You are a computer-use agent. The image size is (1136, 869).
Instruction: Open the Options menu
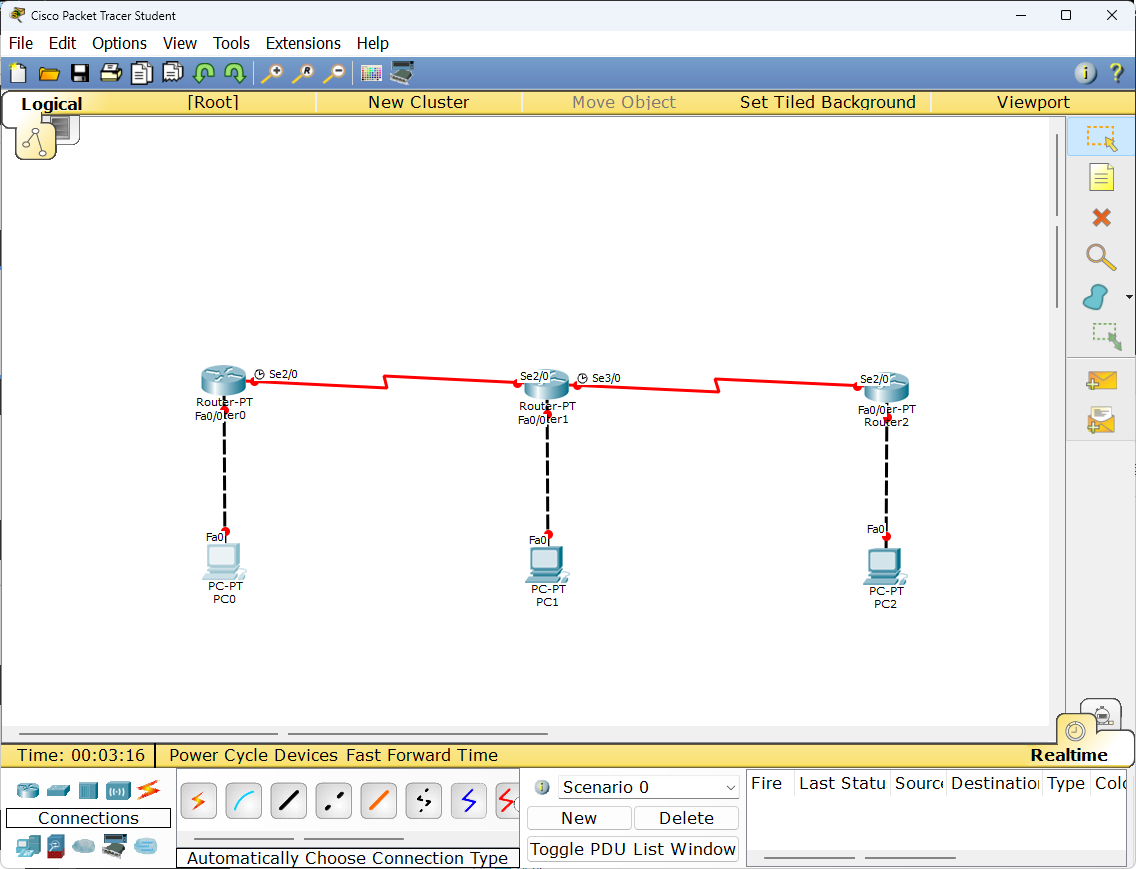120,43
